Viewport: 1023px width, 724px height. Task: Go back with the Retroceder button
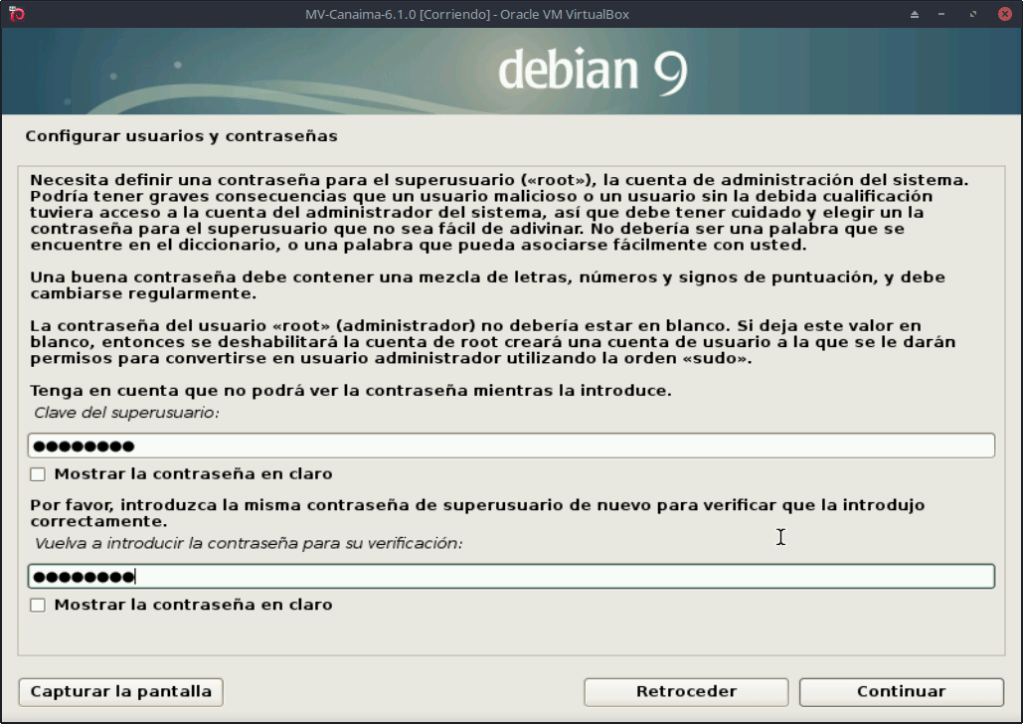pos(685,692)
